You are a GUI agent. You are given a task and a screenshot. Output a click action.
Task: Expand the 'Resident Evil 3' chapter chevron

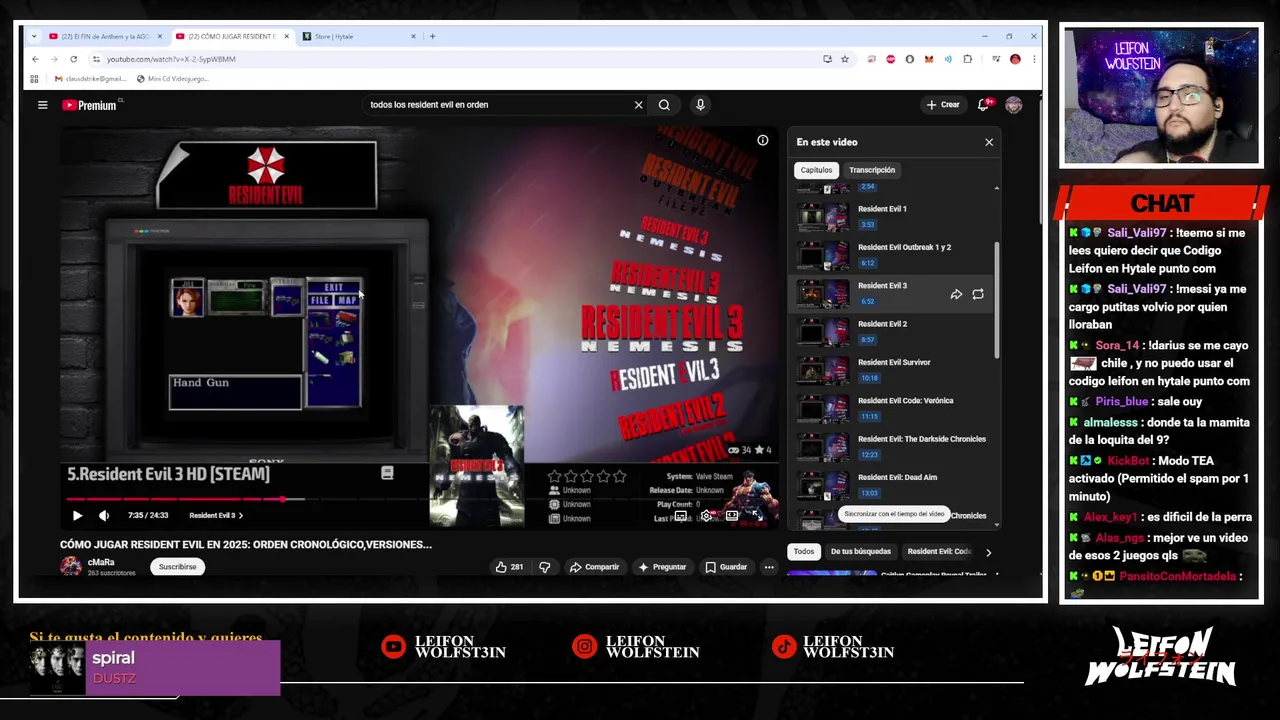(x=240, y=516)
